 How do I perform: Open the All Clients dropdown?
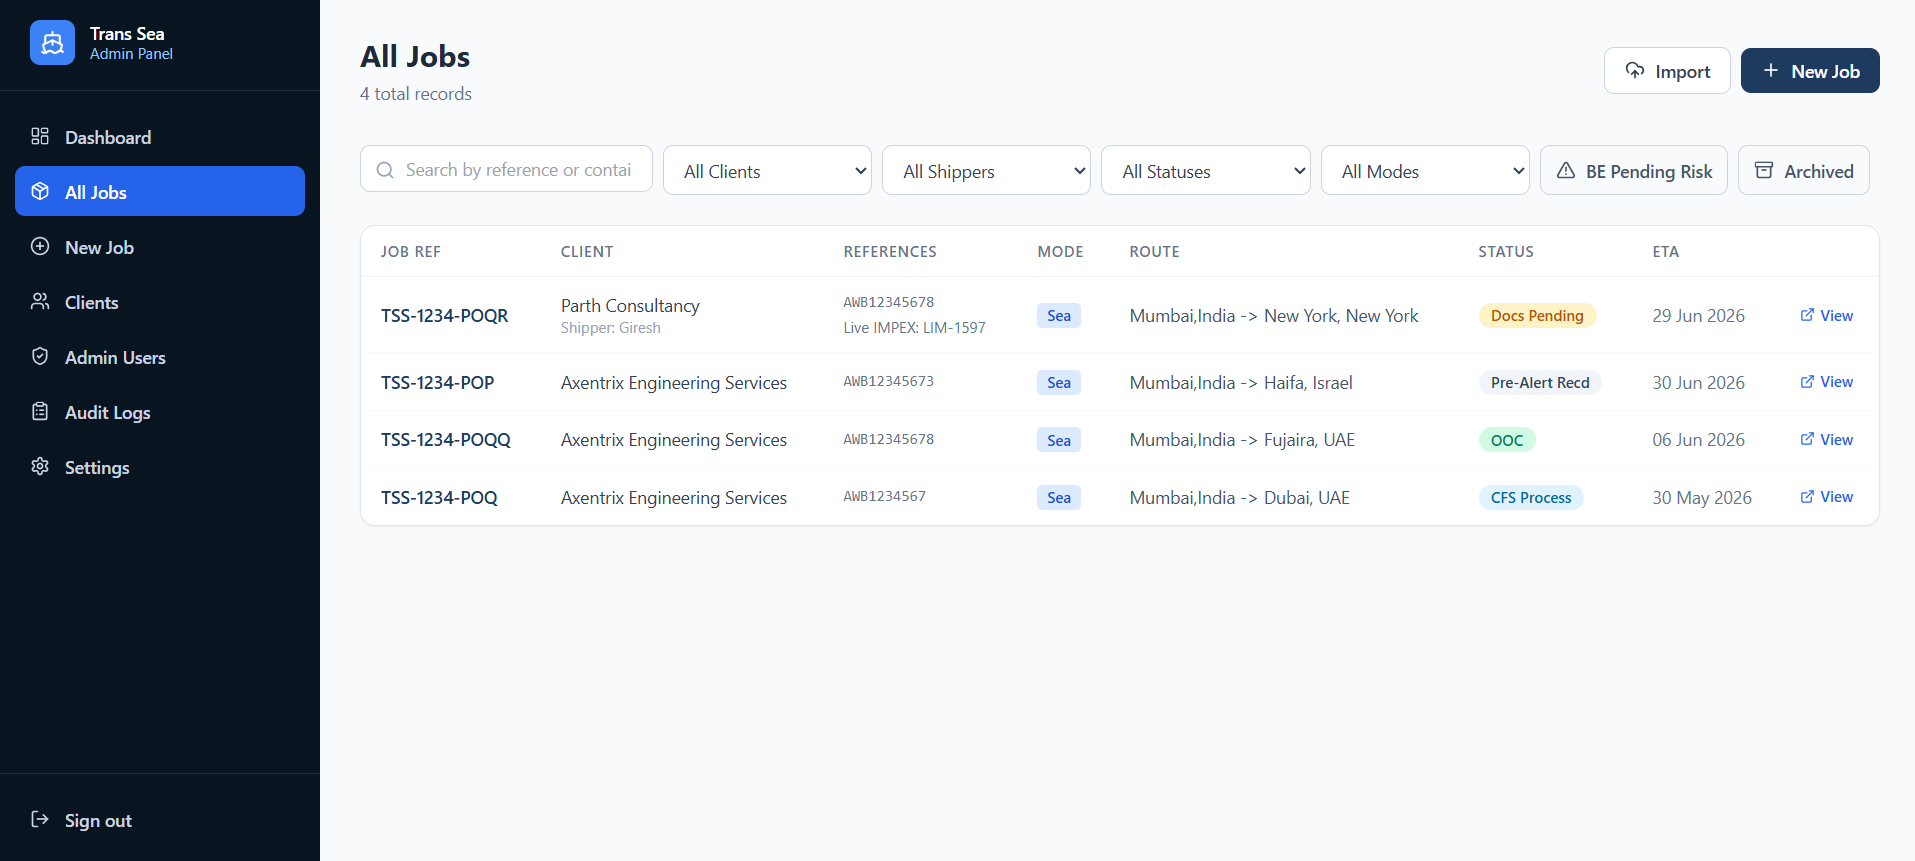click(767, 170)
